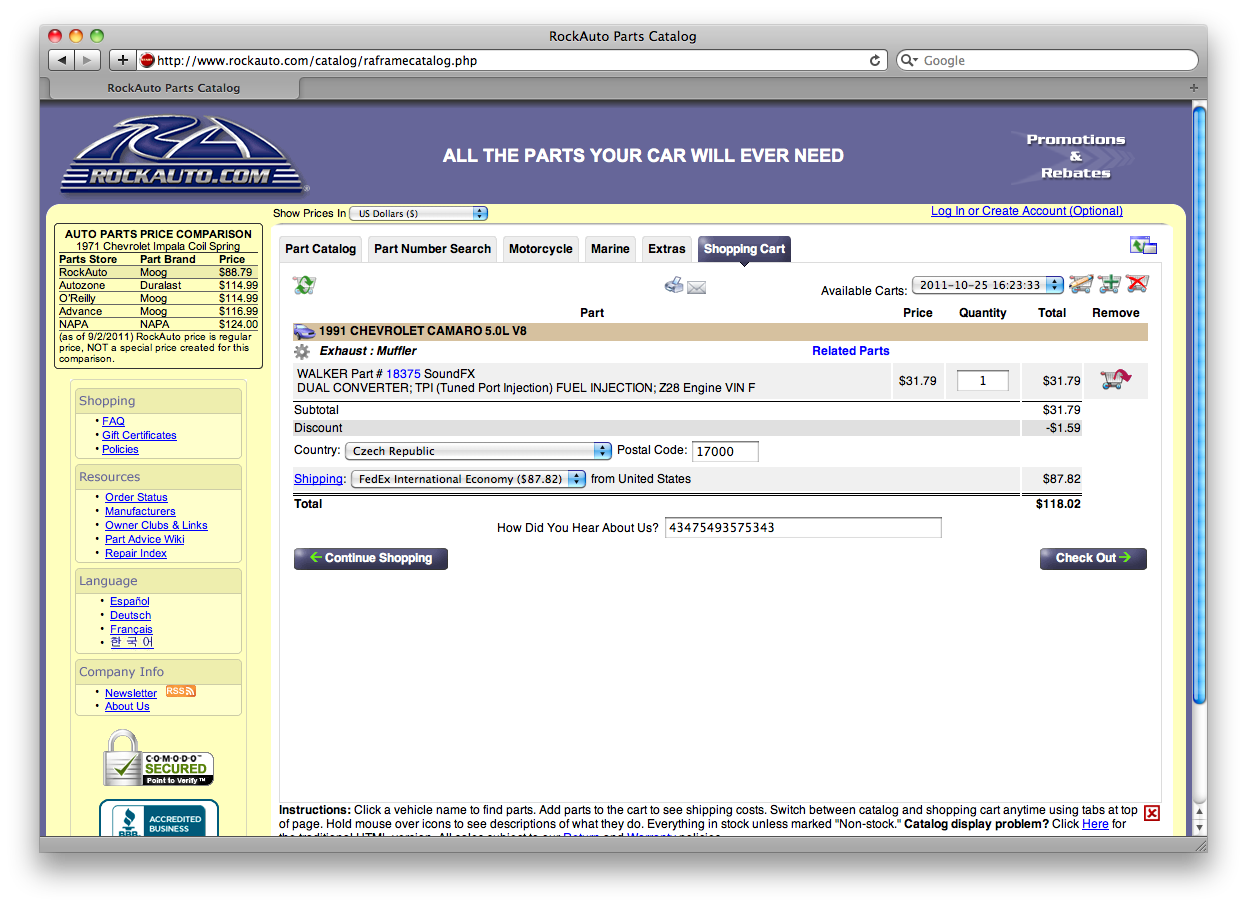Click the Comodo Secured badge
Screen dimensions: 1247x900
(159, 759)
